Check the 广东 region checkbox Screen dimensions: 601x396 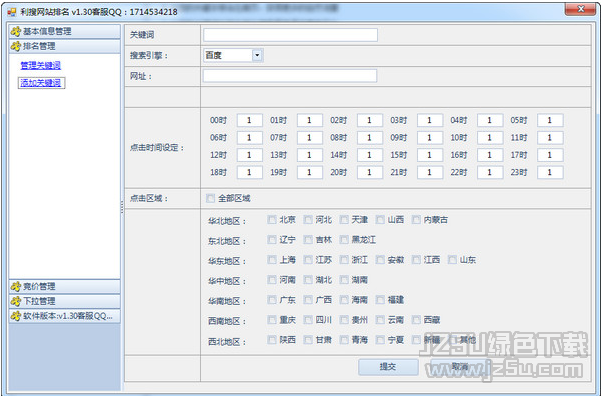[271, 300]
